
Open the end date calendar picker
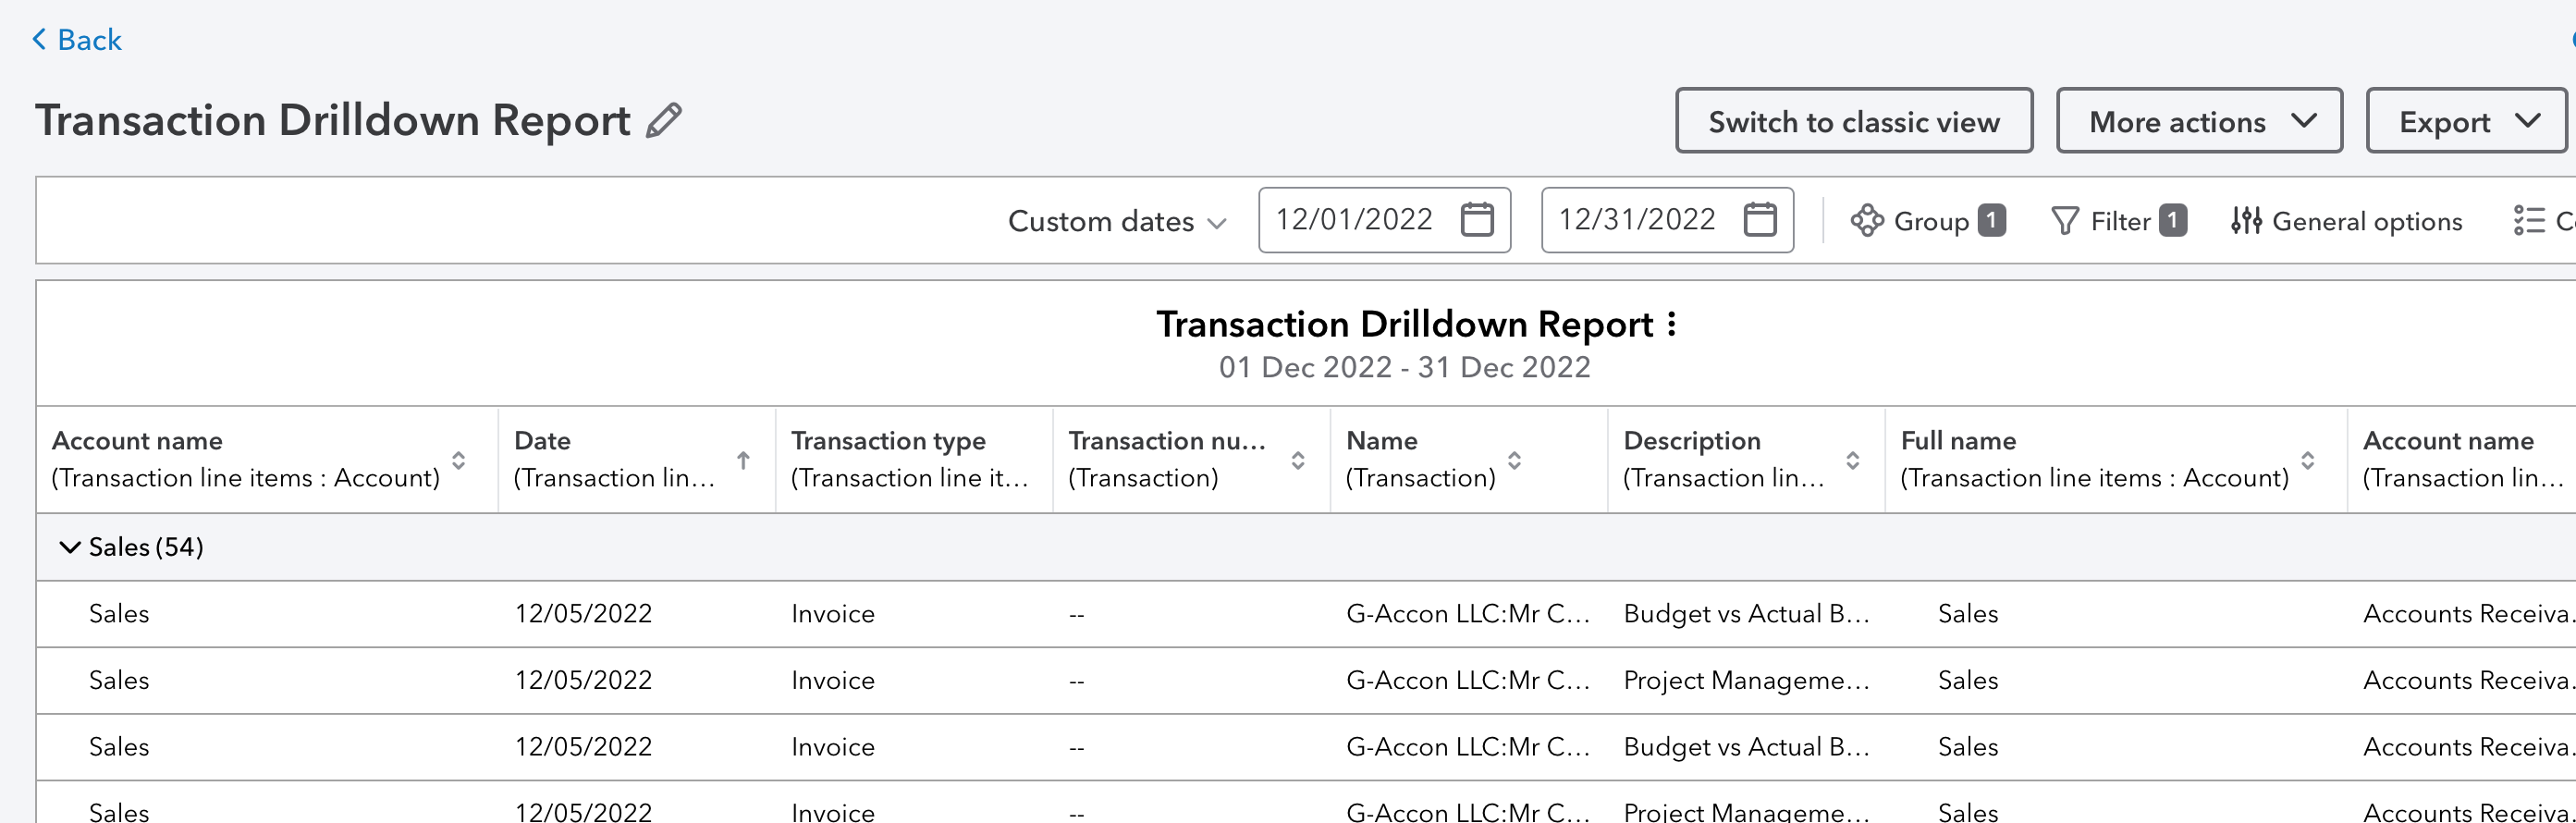pyautogui.click(x=1759, y=220)
